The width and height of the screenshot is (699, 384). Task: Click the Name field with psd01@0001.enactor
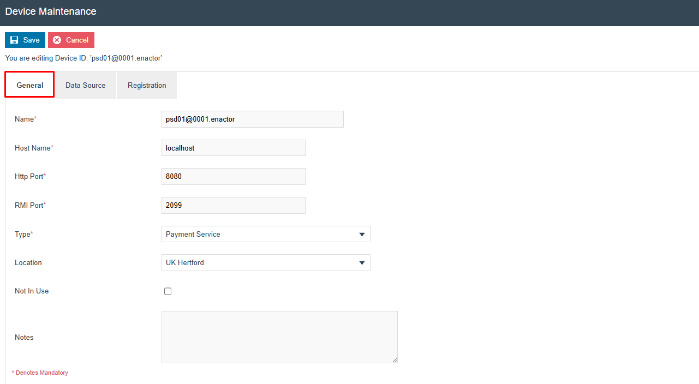(x=252, y=119)
